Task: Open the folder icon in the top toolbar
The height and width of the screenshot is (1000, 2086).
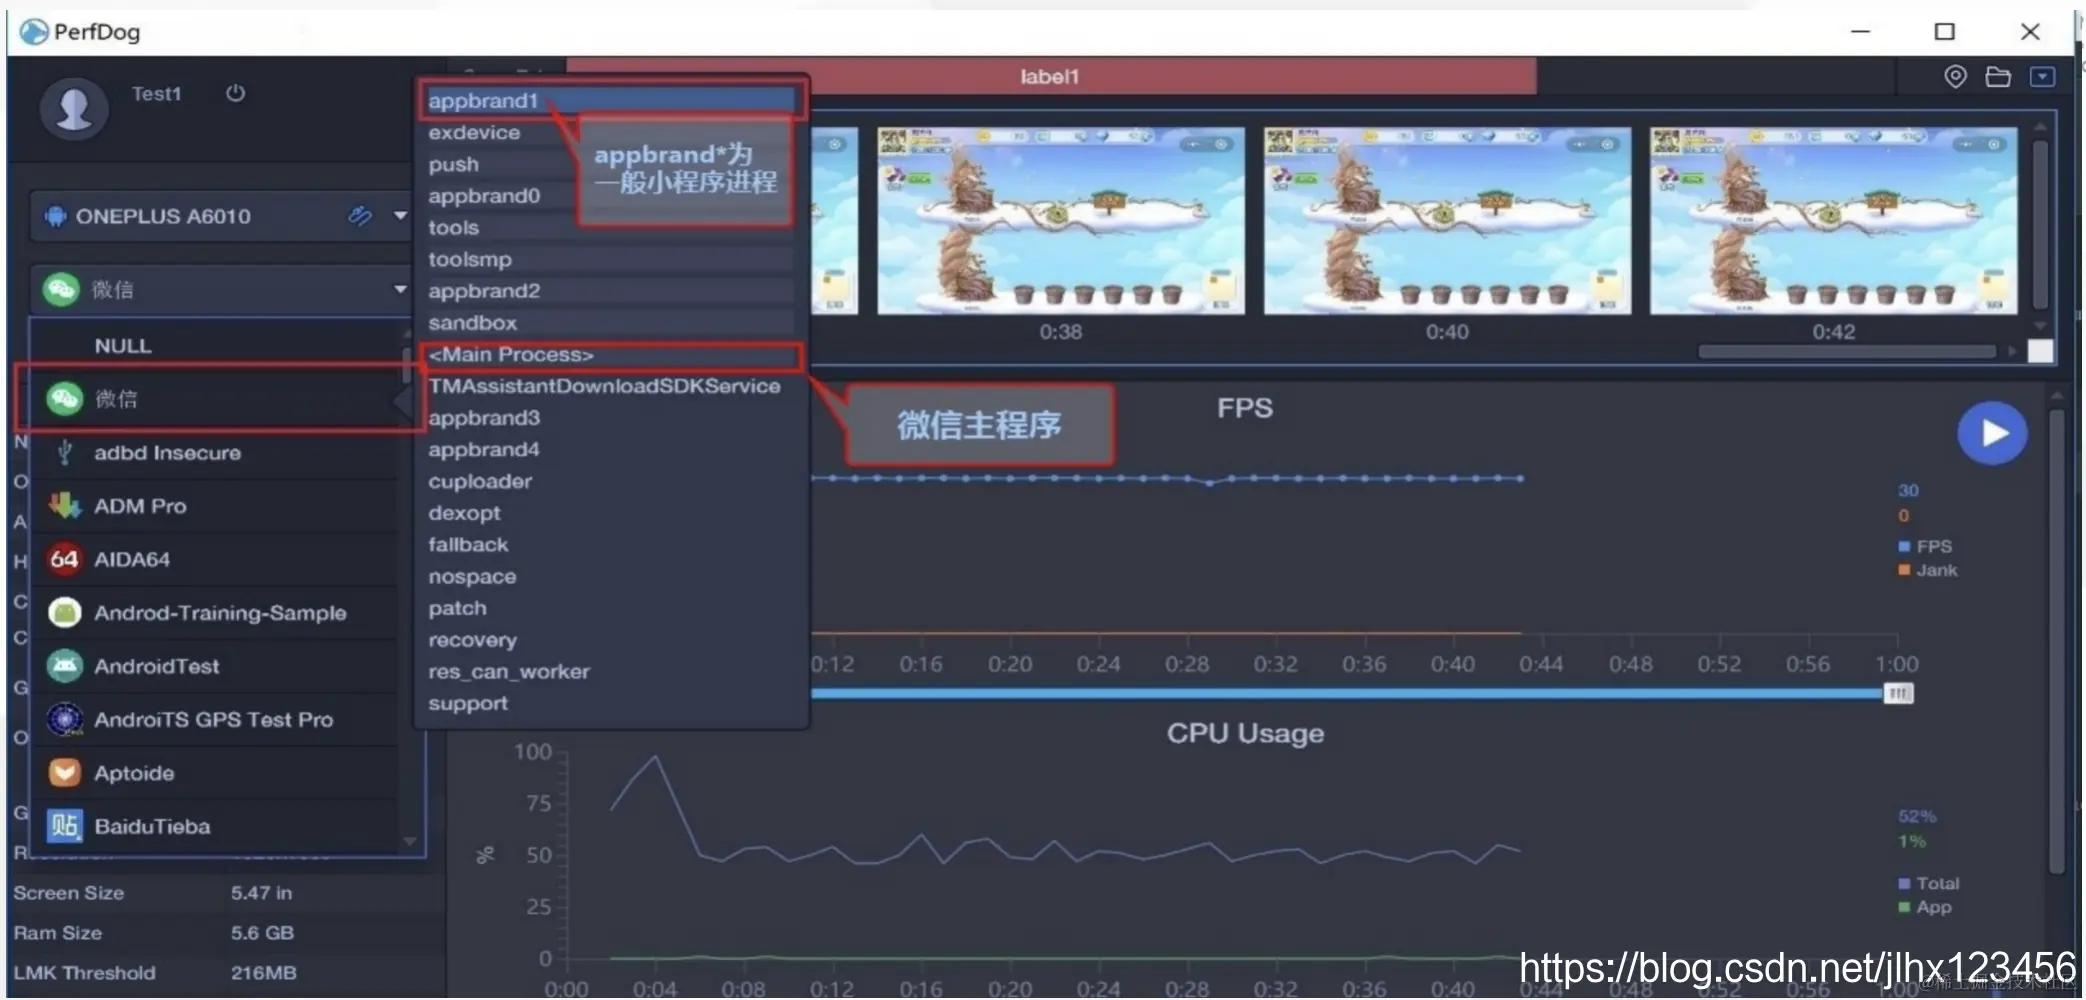Action: (x=1998, y=77)
